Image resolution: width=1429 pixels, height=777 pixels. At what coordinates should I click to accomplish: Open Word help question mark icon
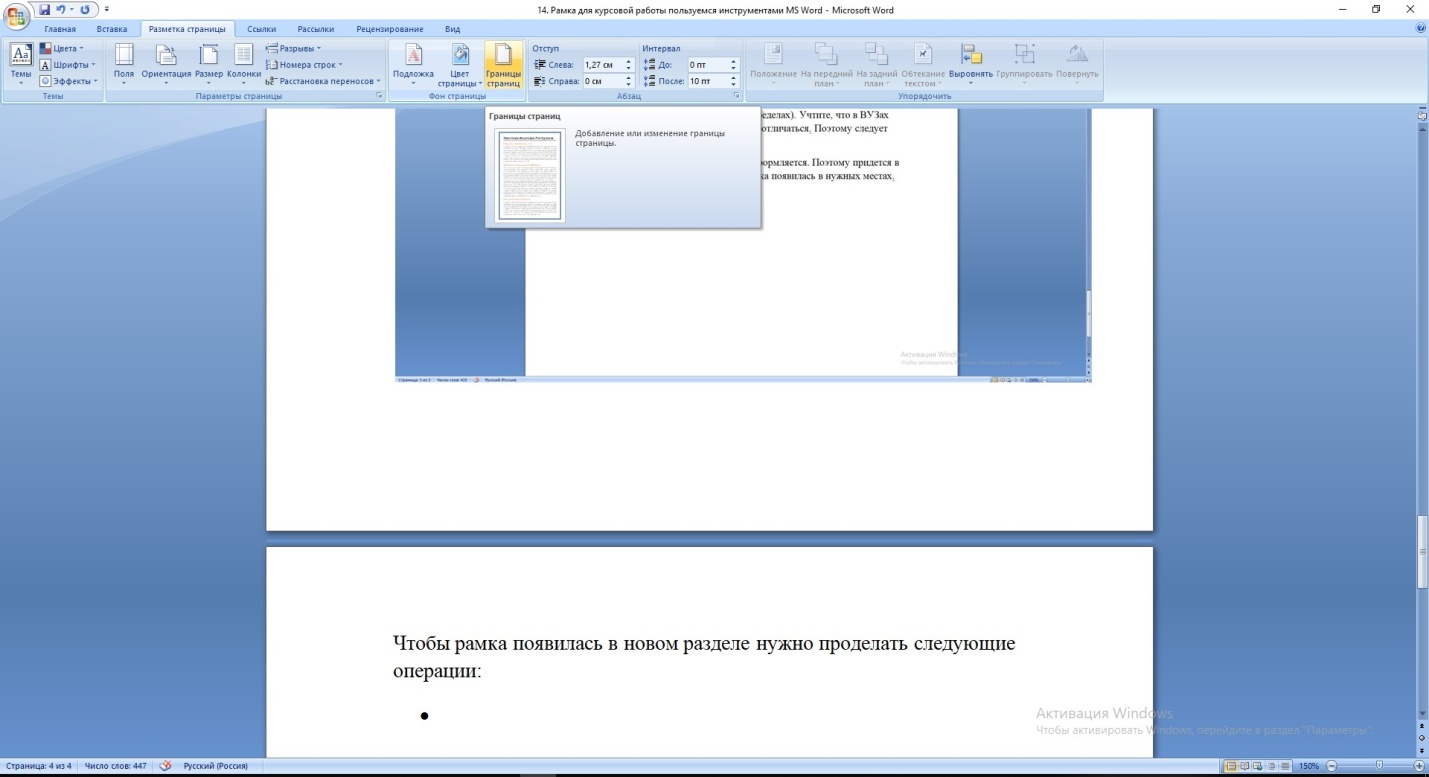pyautogui.click(x=1421, y=29)
